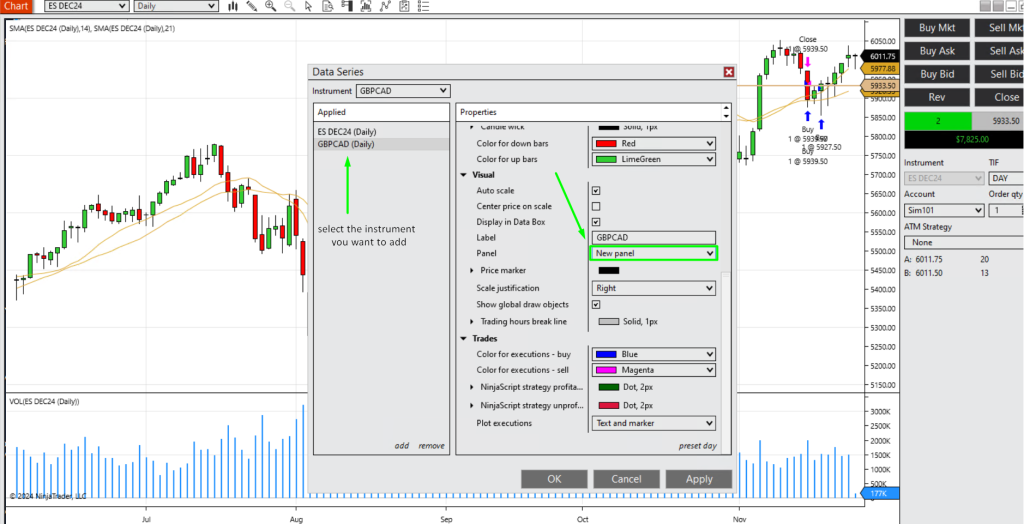Select the drawing tools pencil icon
This screenshot has height=524, width=1024.
[x=252, y=6]
